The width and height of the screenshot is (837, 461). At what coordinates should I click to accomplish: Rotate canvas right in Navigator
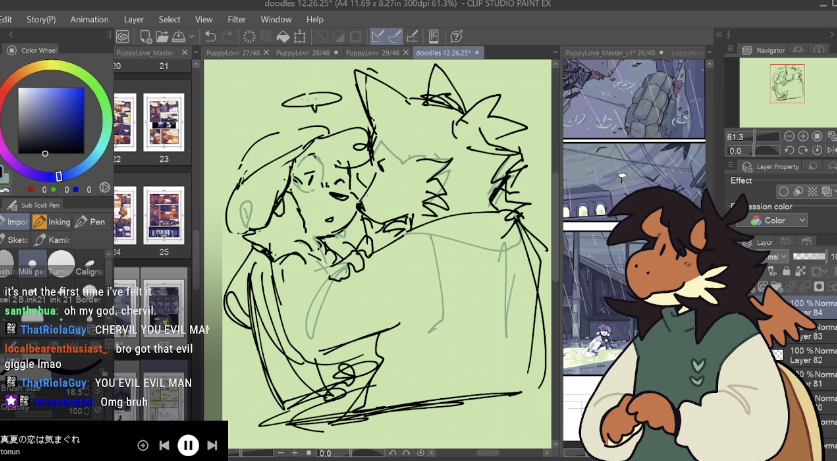click(x=803, y=151)
